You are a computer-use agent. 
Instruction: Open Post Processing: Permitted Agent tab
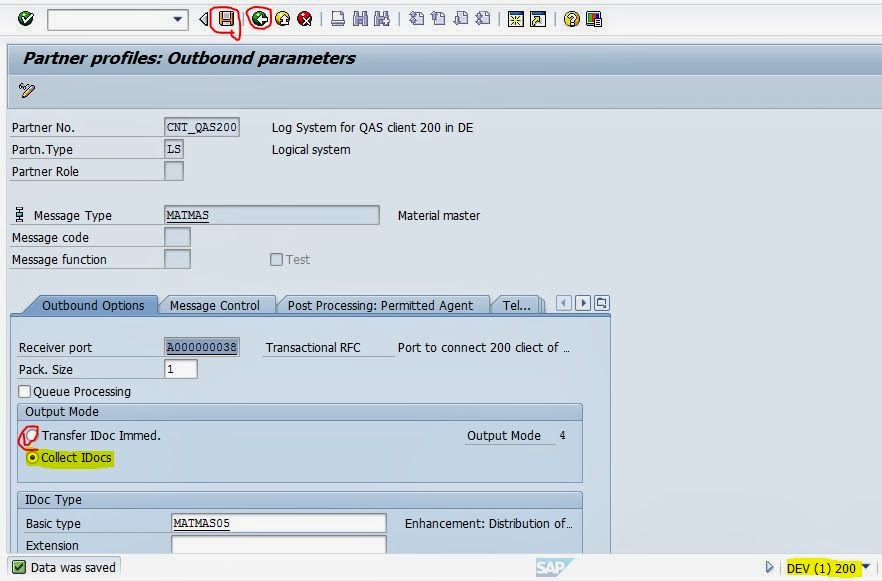(380, 305)
